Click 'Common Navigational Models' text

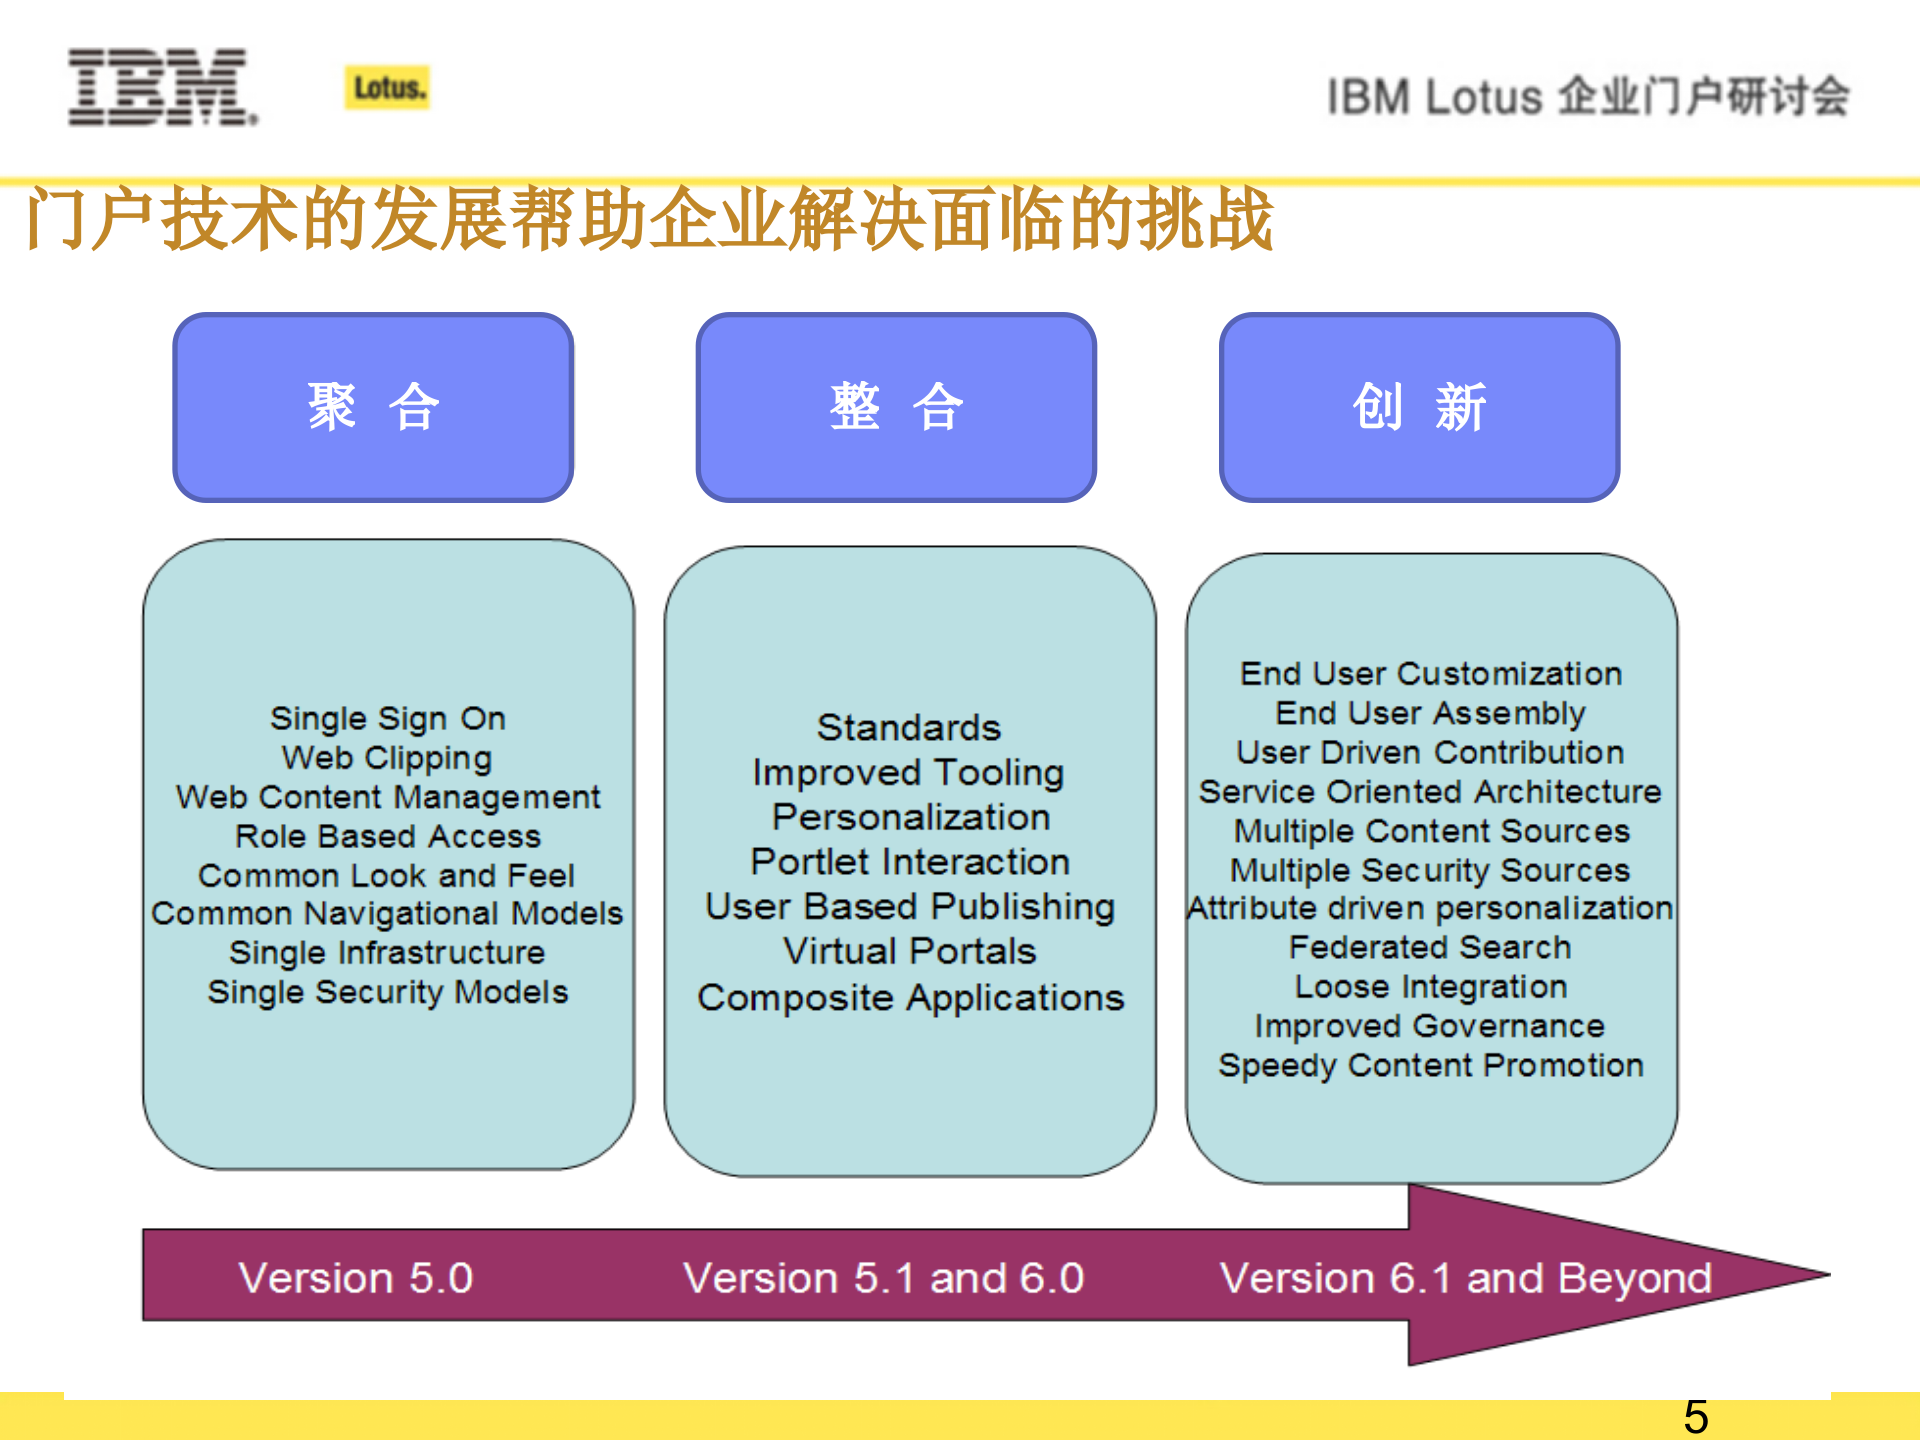point(388,914)
